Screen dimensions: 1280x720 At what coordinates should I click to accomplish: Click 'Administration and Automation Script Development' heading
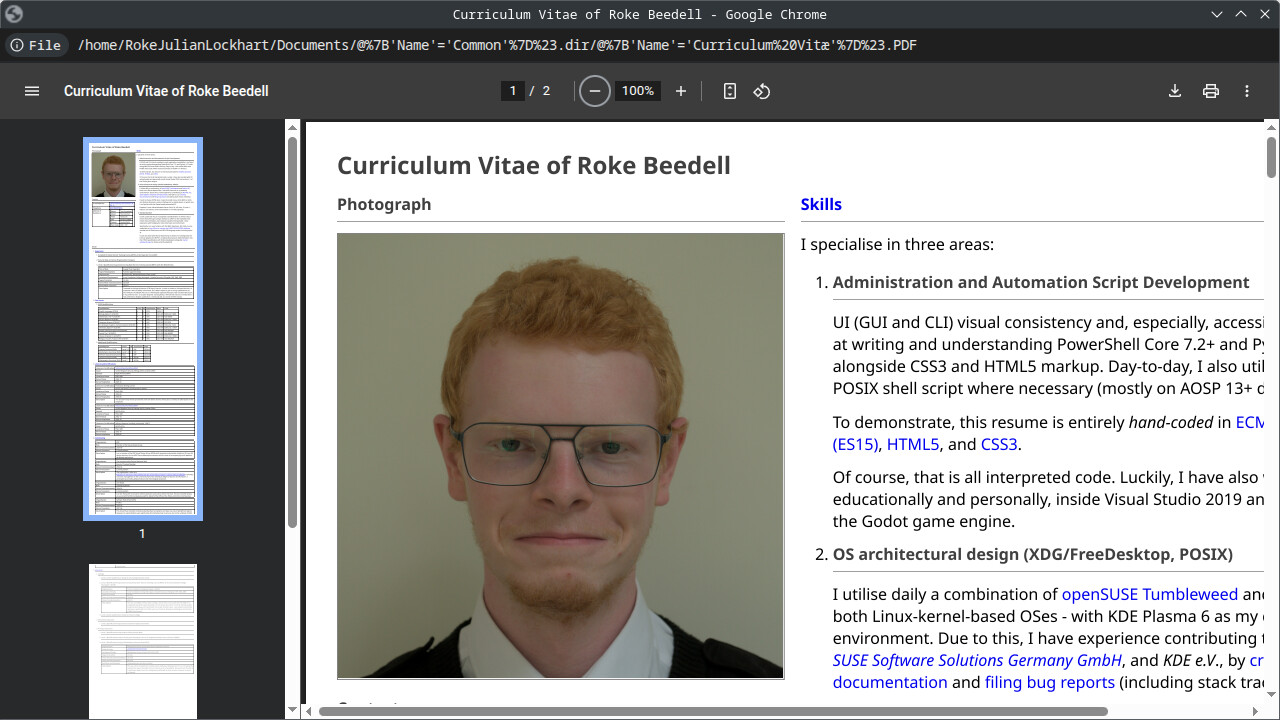tap(1041, 282)
